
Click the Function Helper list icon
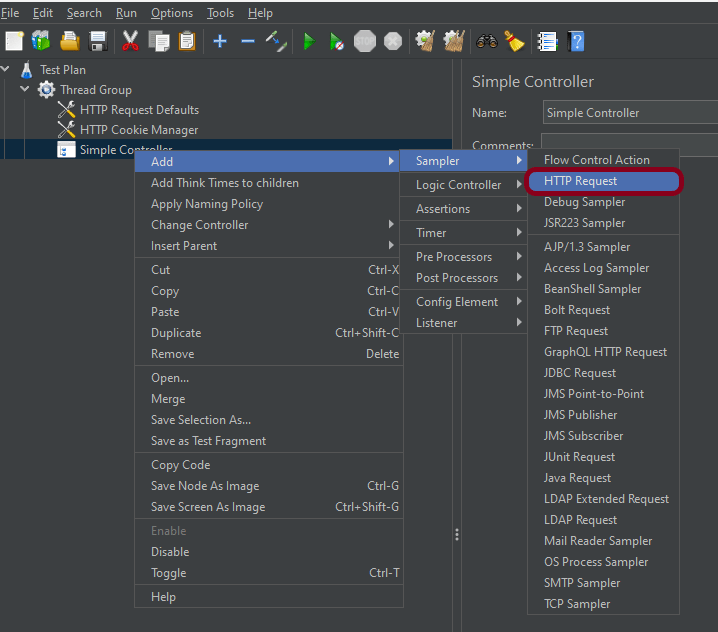[x=547, y=41]
